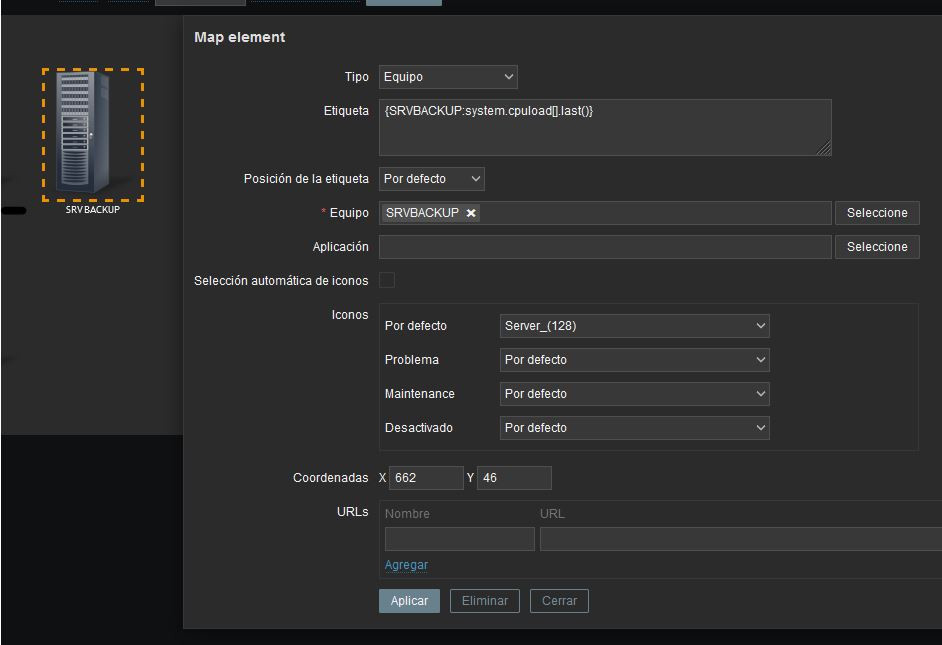Open the Maintenance icon dropdown
The height and width of the screenshot is (645, 942).
point(634,394)
